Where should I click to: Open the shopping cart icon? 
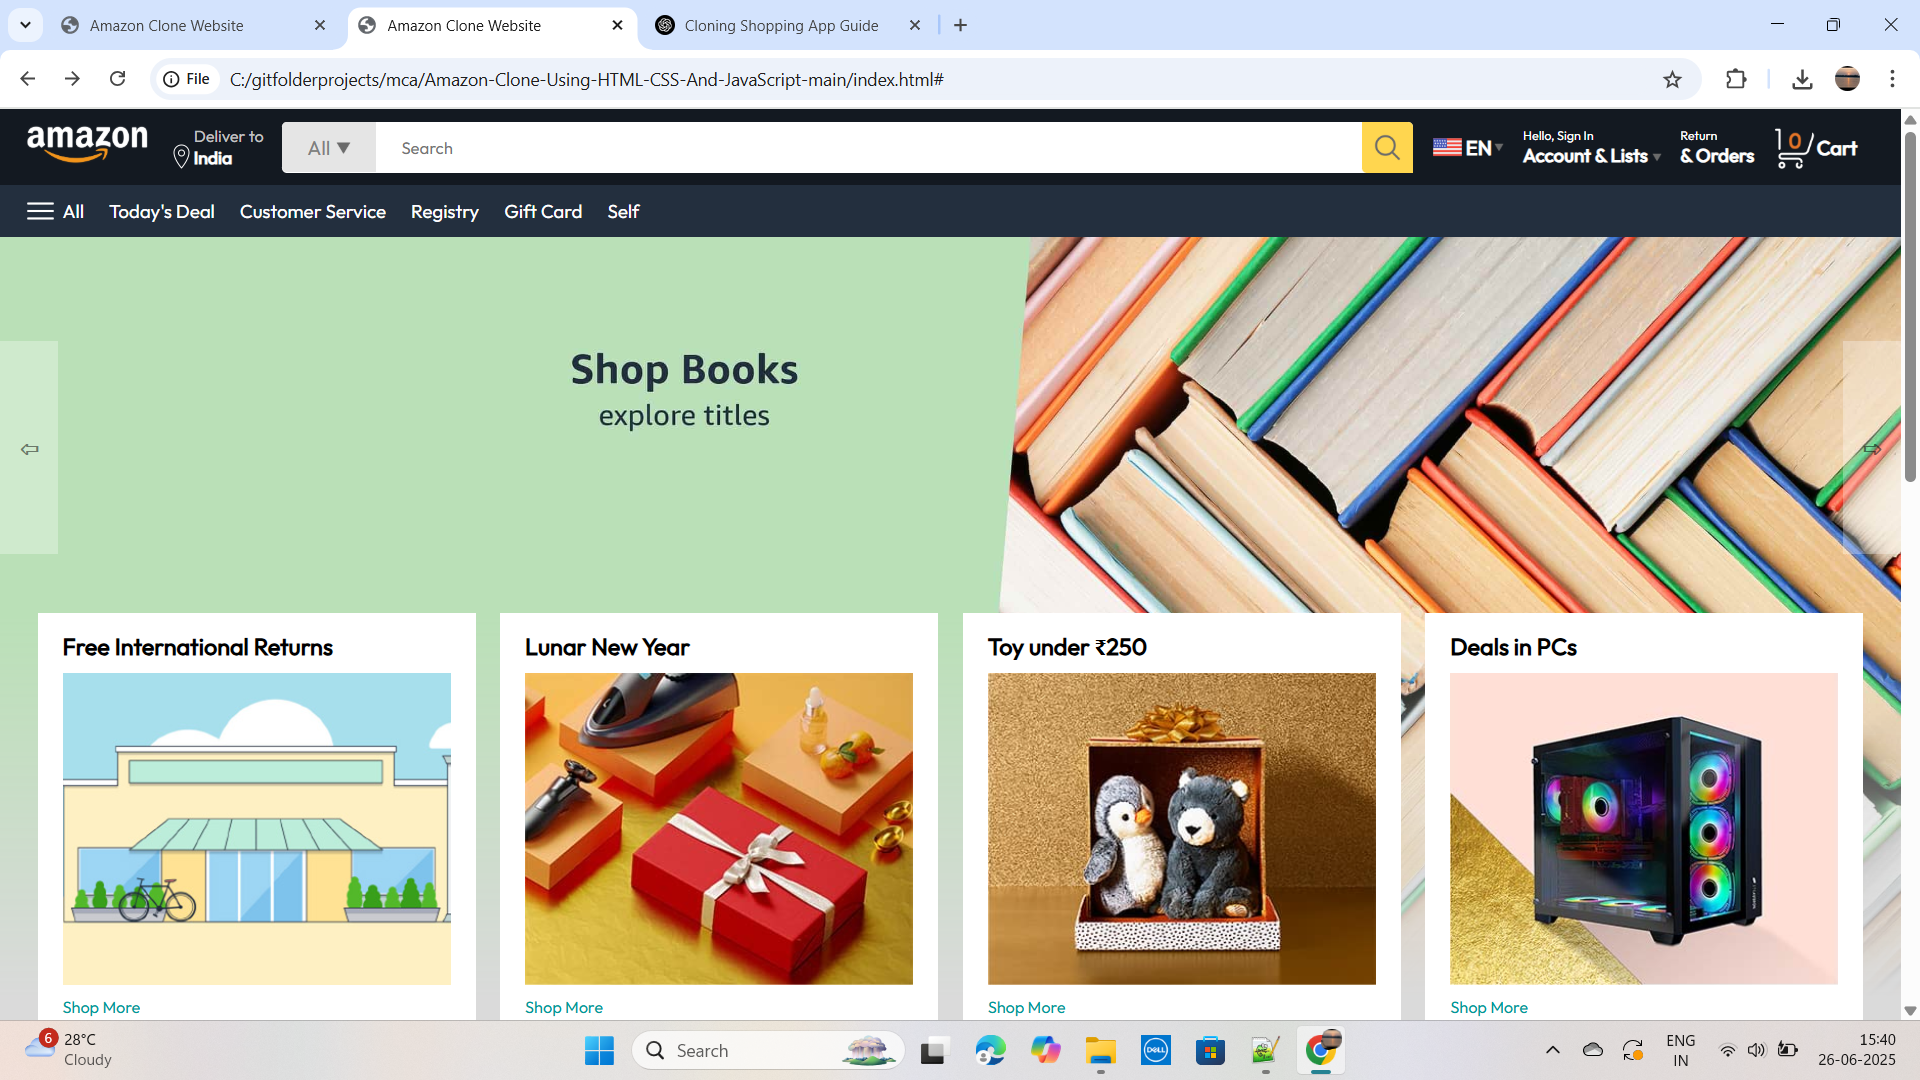pos(1790,149)
